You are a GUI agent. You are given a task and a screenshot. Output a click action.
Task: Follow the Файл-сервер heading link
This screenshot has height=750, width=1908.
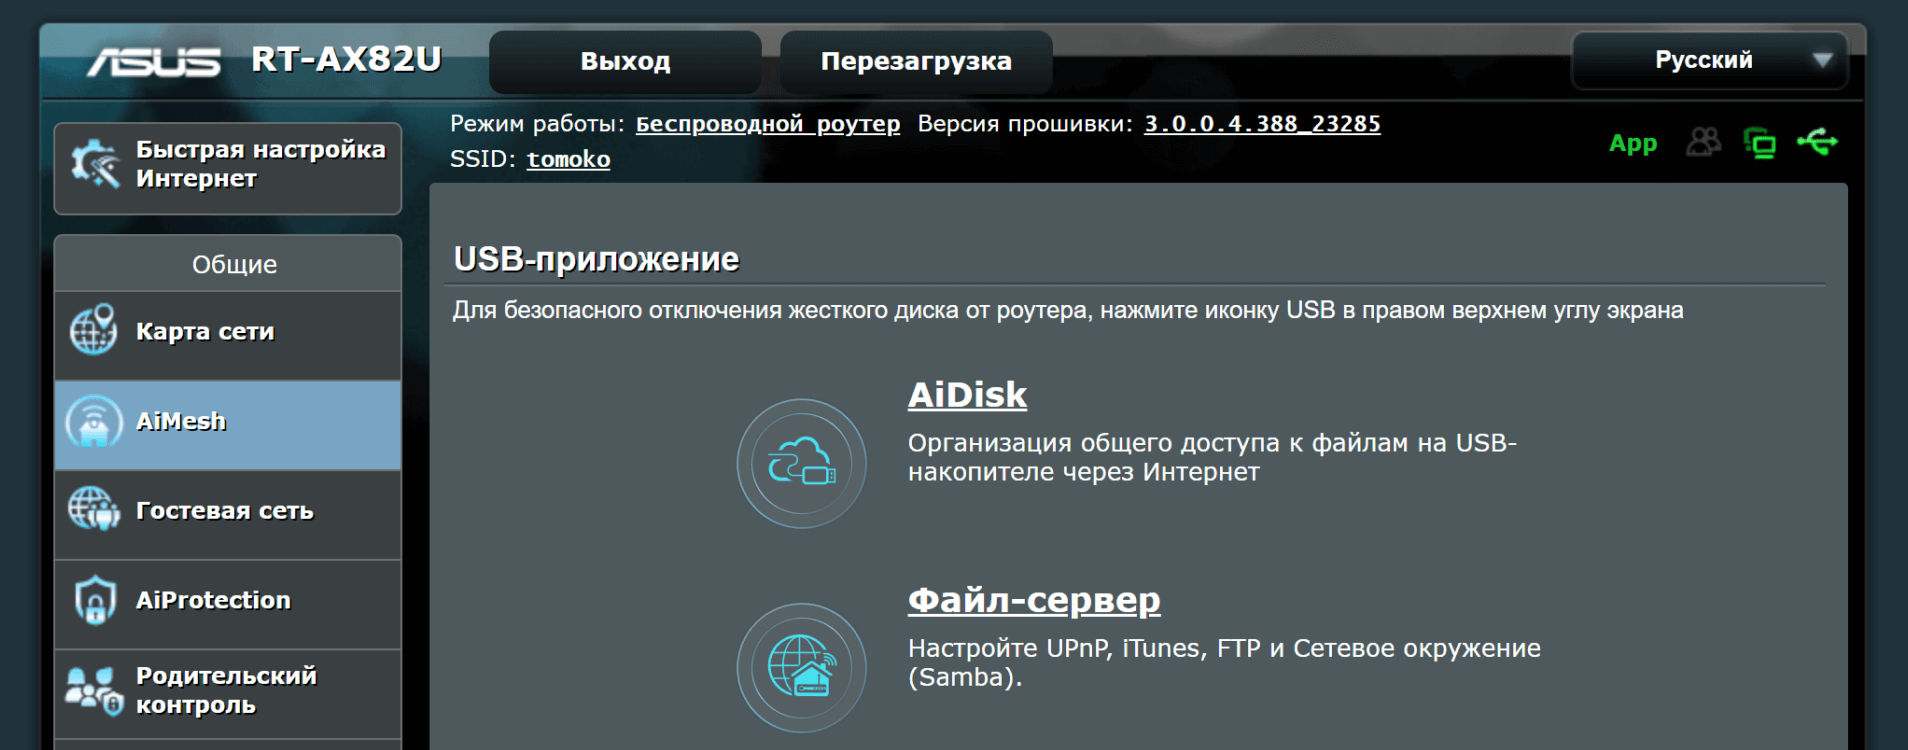[1033, 600]
